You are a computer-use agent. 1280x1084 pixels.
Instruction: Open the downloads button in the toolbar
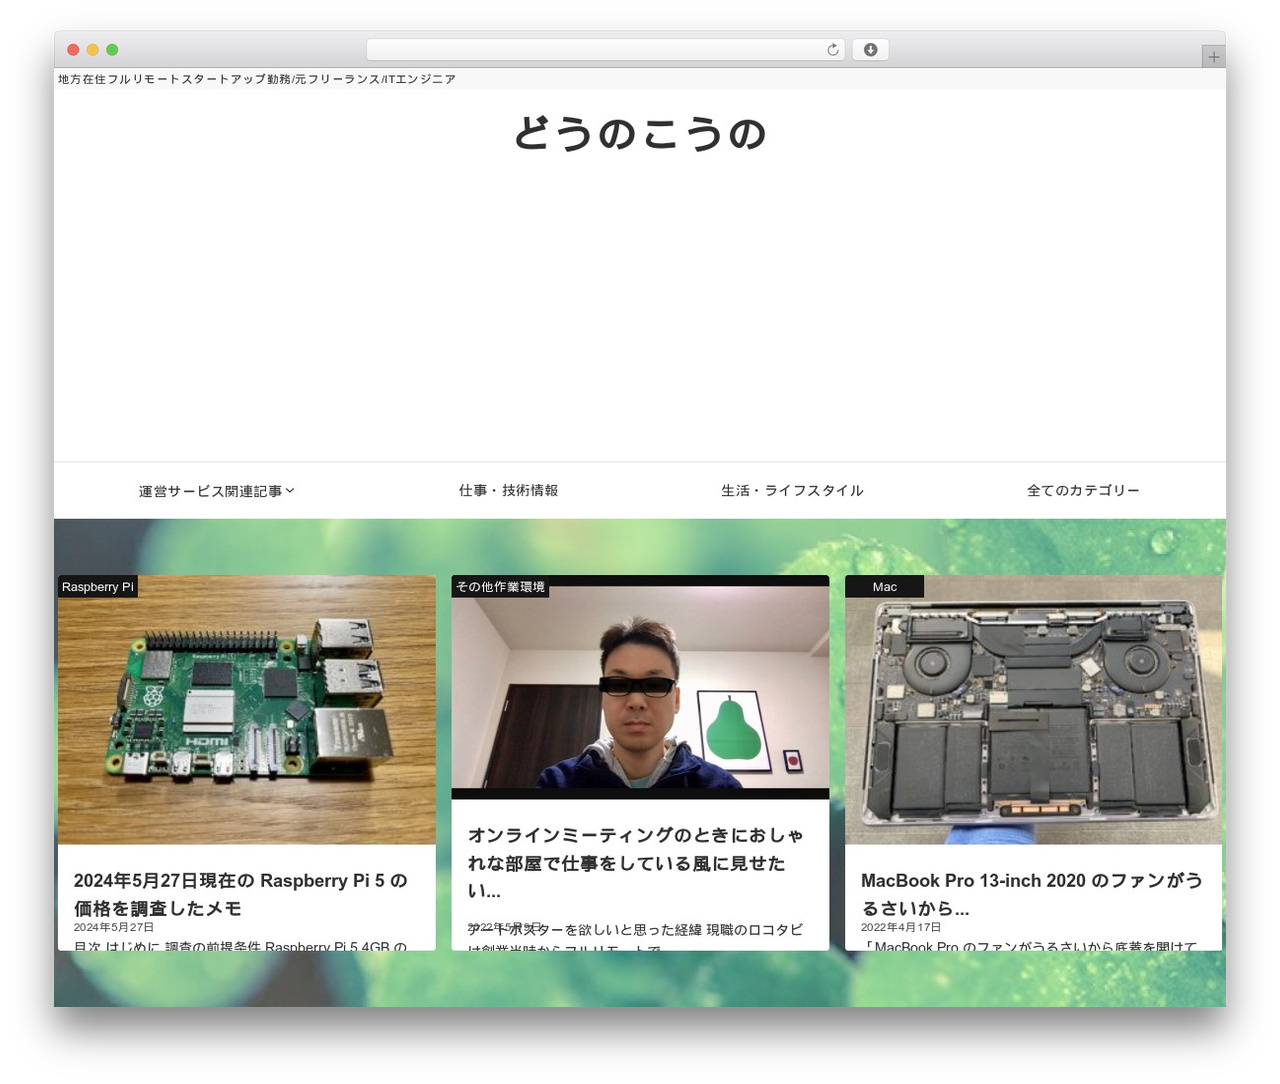click(870, 50)
